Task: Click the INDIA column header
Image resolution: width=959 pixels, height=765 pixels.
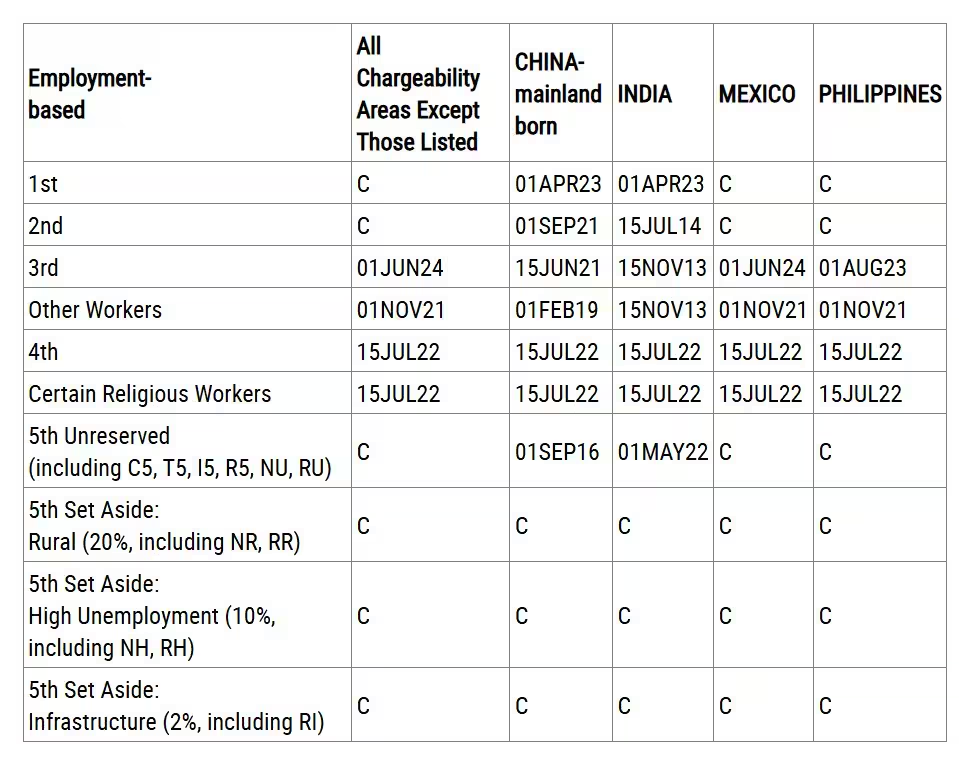Action: click(x=644, y=94)
